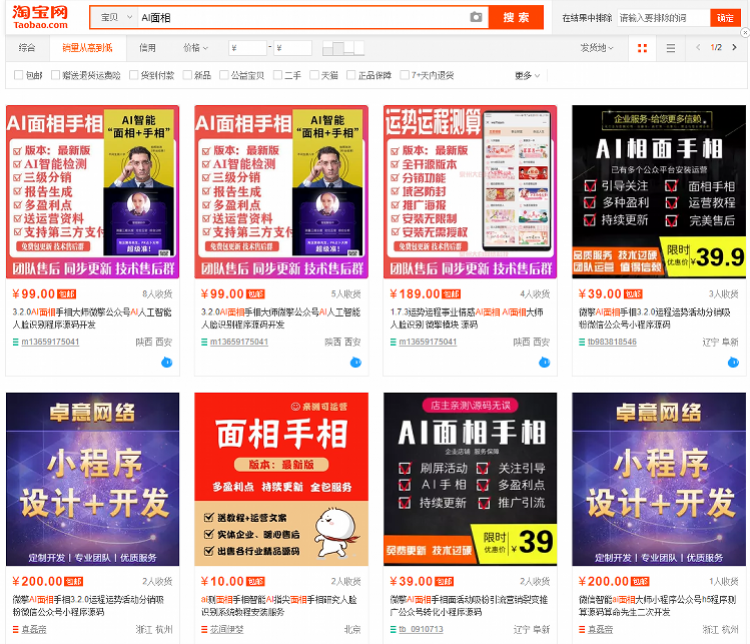Open the Taobao.com logo homepage
Viewport: 750px width, 644px height.
(x=40, y=17)
